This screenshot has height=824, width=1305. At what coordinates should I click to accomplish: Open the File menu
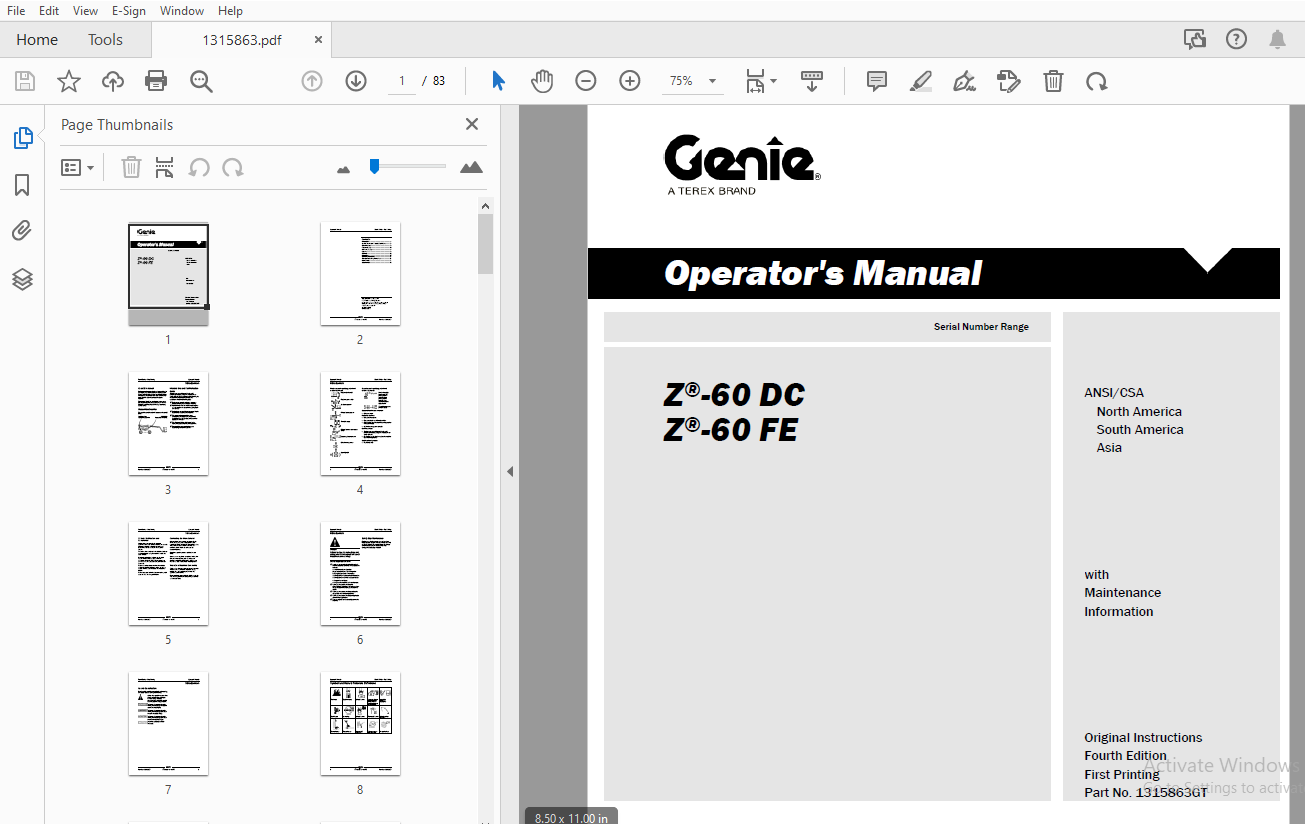pyautogui.click(x=16, y=10)
